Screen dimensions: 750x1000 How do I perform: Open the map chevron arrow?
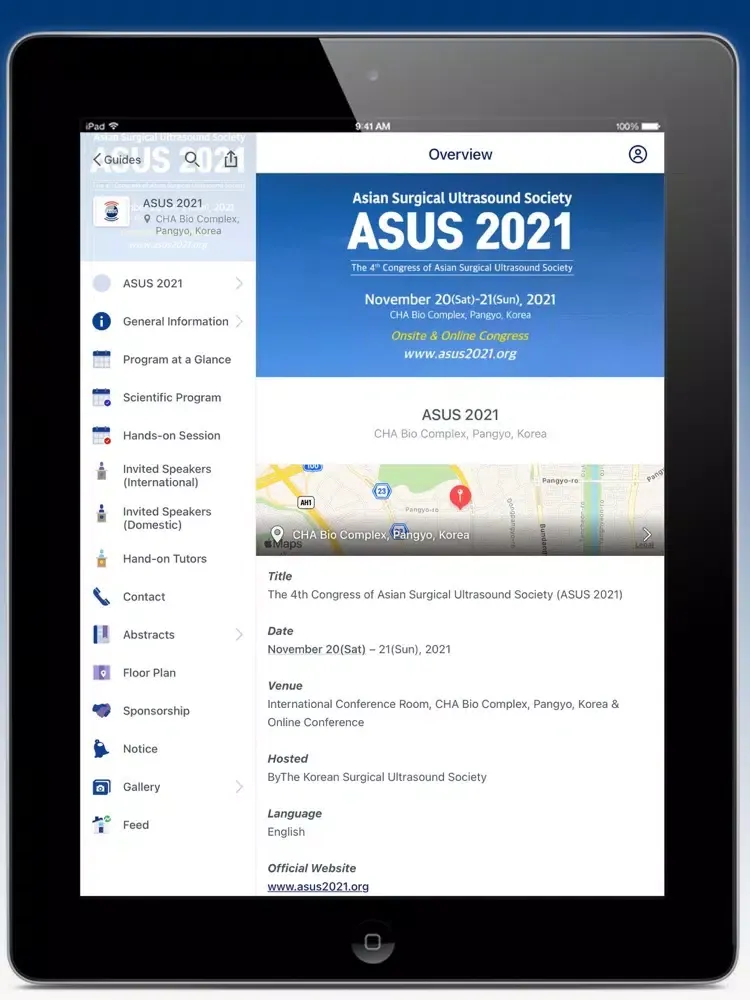click(x=647, y=534)
